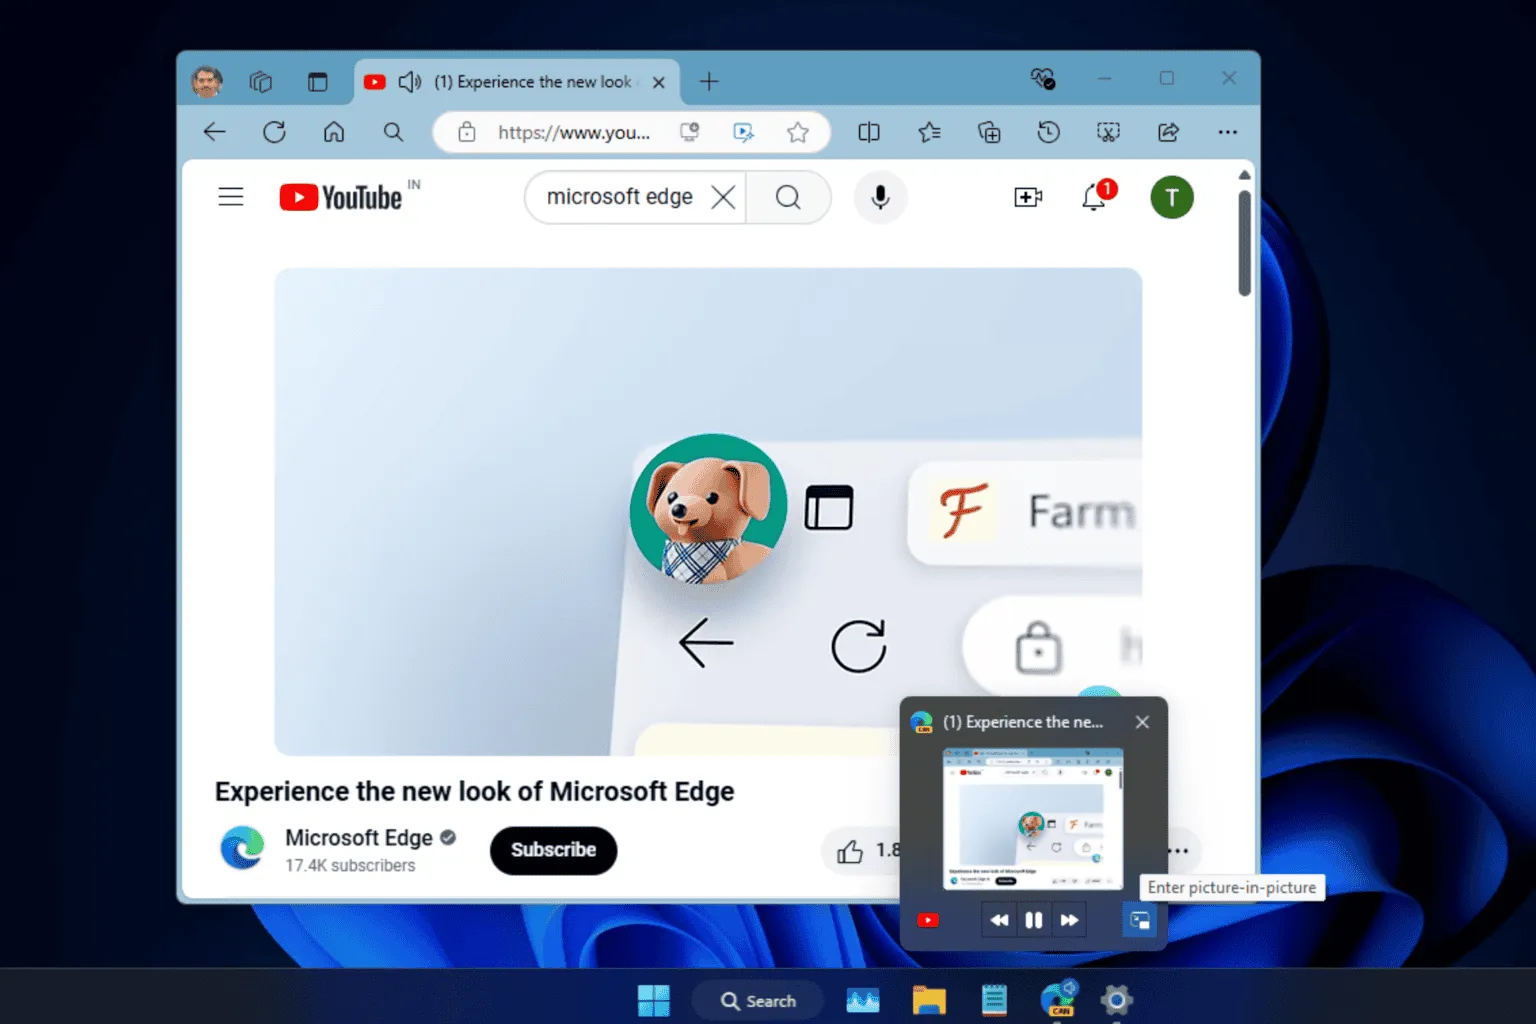The image size is (1536, 1024).
Task: Open more video actions three dots
Action: pos(1178,851)
